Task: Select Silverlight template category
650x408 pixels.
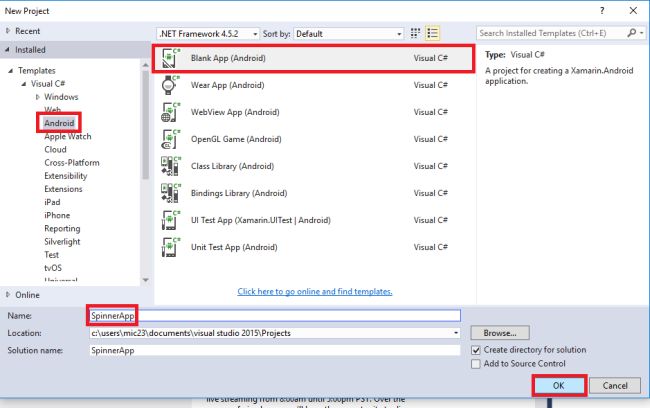Action: coord(62,242)
